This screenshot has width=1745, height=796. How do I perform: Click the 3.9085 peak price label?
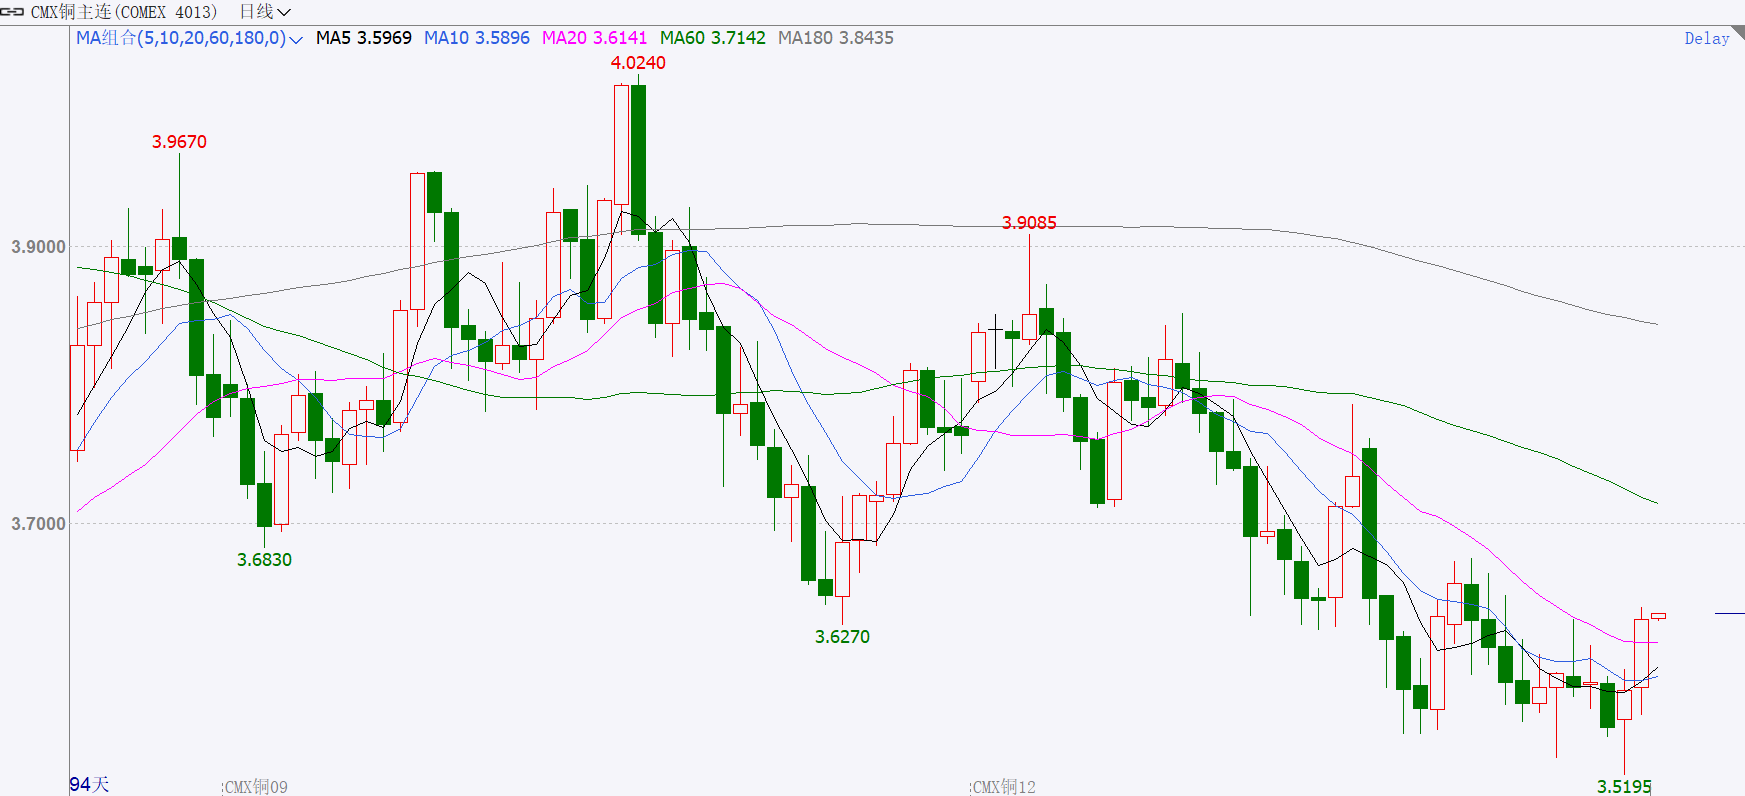[x=1029, y=223]
